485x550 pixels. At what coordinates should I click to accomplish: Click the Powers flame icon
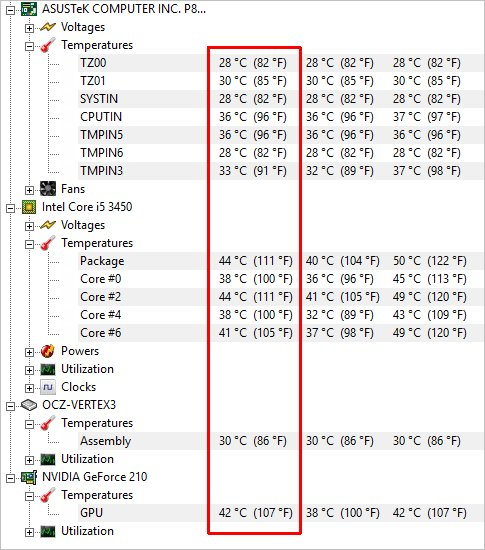coord(48,351)
